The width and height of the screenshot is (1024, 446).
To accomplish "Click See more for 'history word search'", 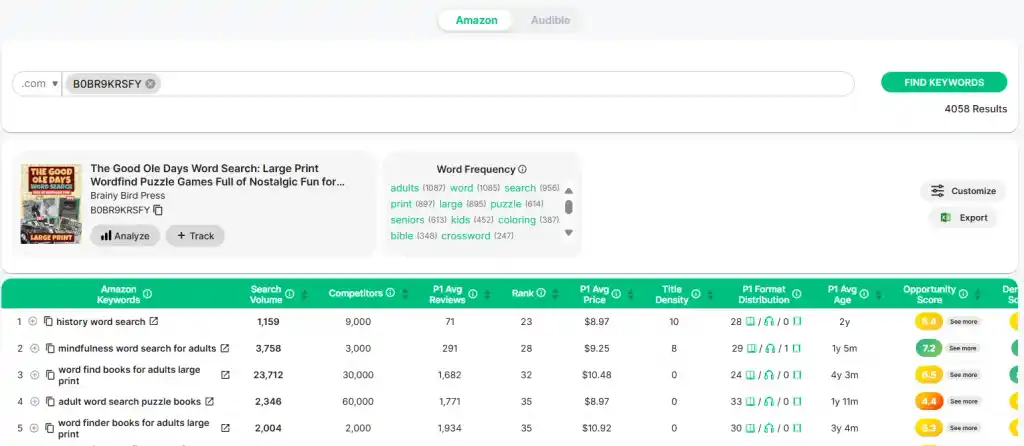I will [963, 321].
